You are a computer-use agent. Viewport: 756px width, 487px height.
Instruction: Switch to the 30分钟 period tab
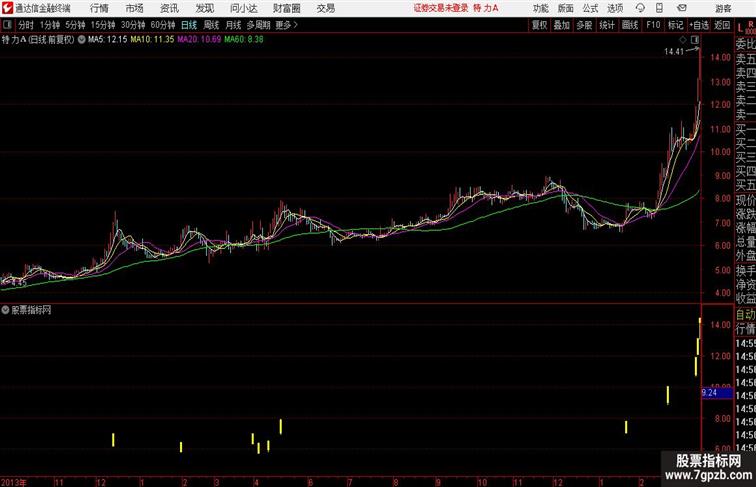click(133, 25)
